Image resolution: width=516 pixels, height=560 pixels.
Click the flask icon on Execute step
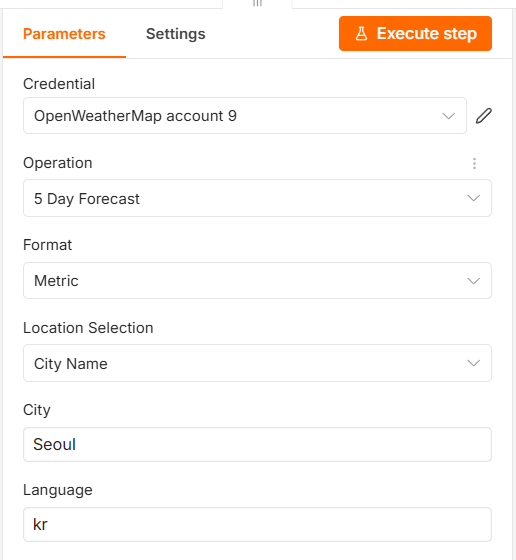click(361, 34)
